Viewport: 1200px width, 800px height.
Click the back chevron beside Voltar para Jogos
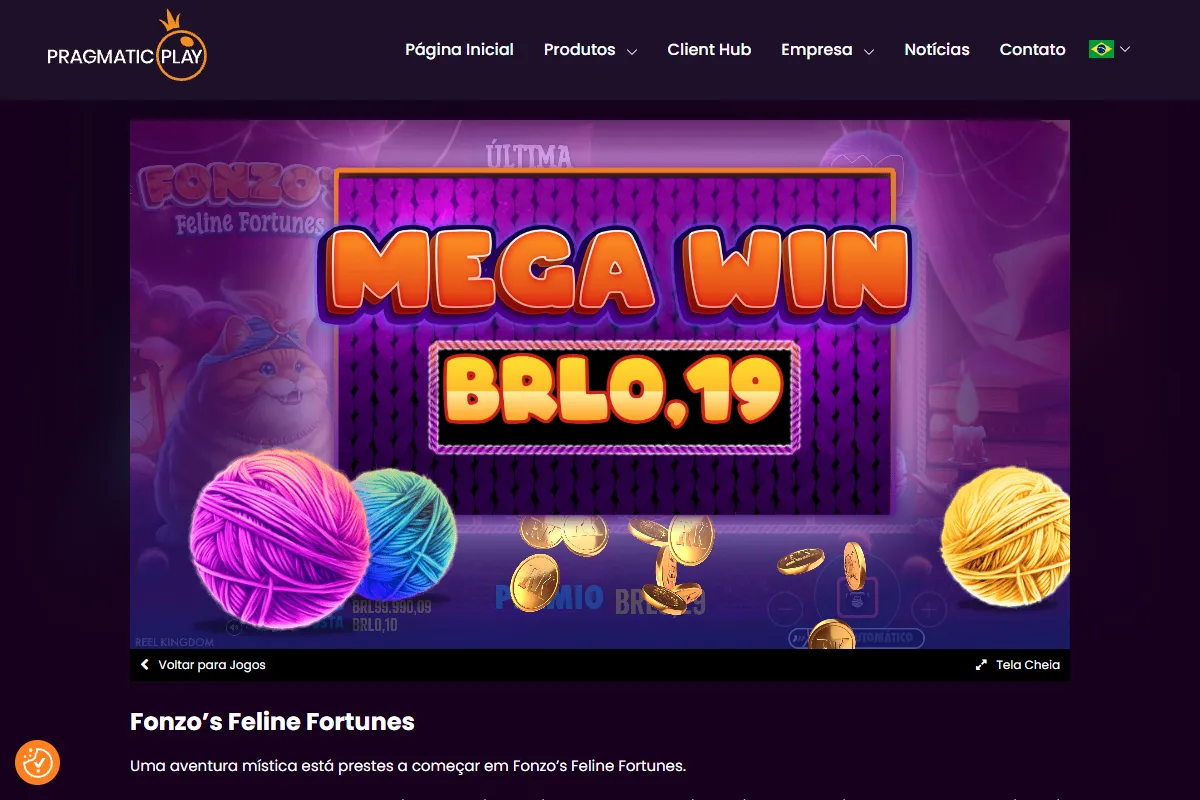point(145,665)
